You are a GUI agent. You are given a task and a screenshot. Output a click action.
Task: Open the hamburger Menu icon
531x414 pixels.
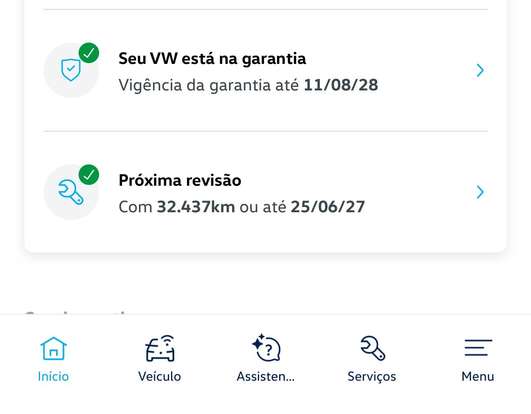478,348
